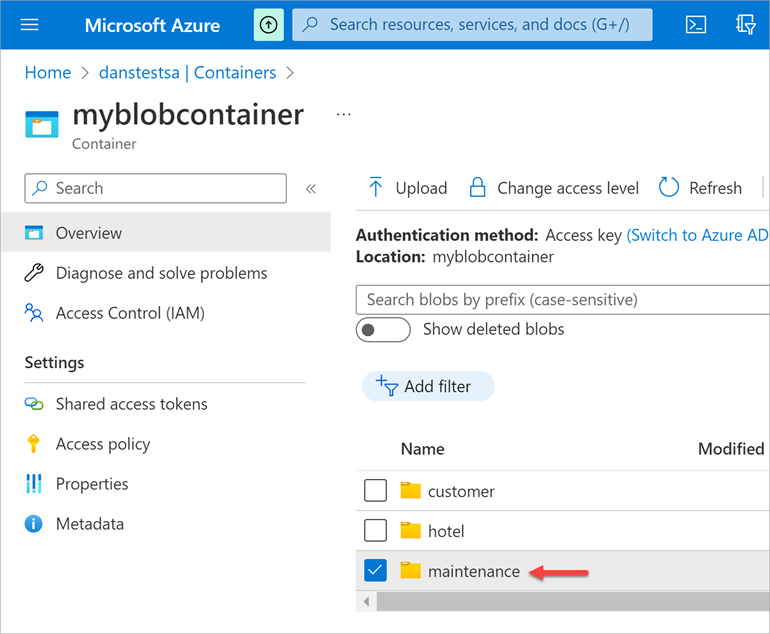Image resolution: width=770 pixels, height=634 pixels.
Task: Click the horizontal scrollbar track below the list
Action: point(573,601)
